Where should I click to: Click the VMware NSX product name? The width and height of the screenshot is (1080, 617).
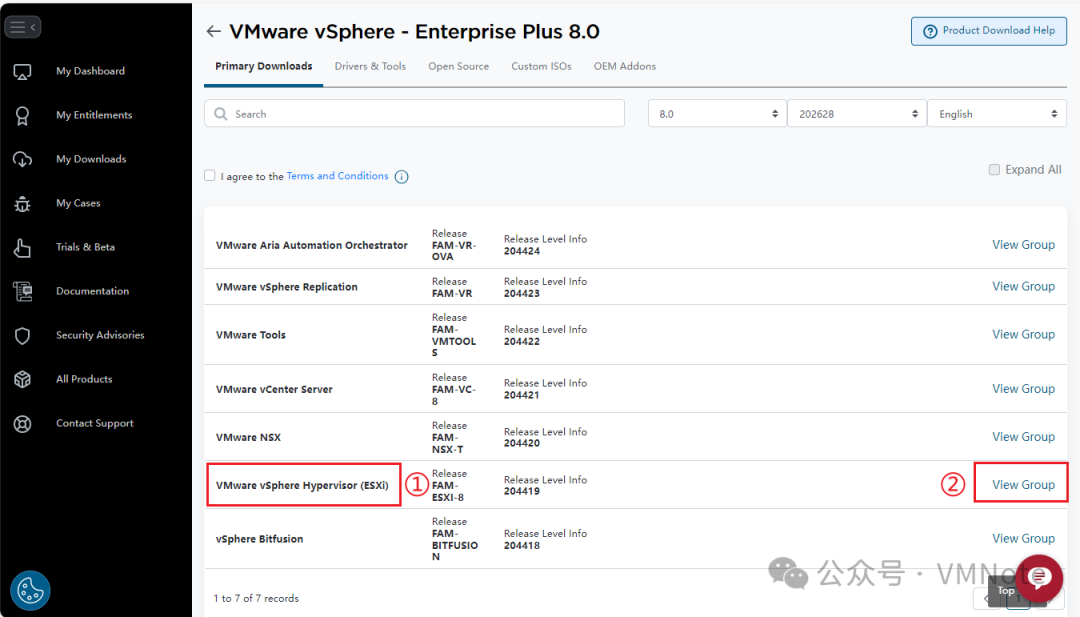[248, 437]
